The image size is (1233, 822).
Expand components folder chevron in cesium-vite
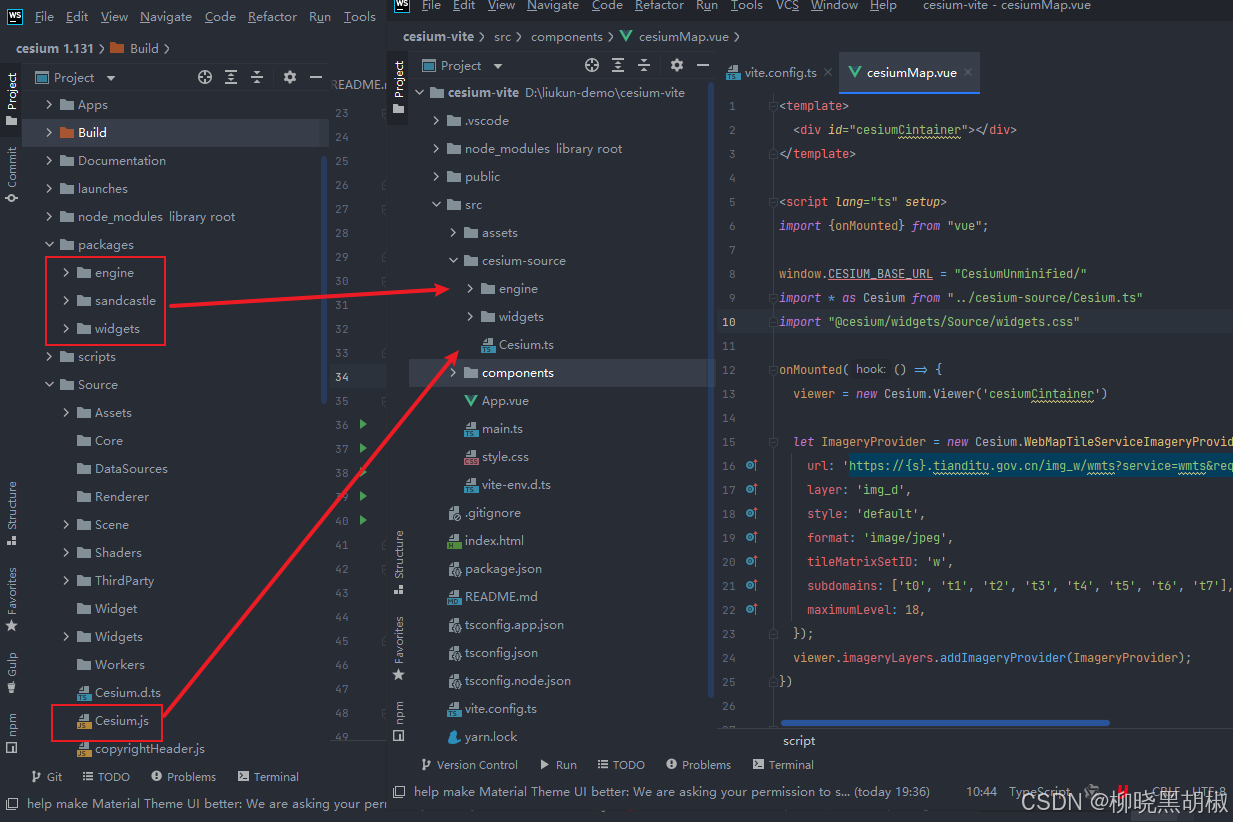click(x=454, y=373)
